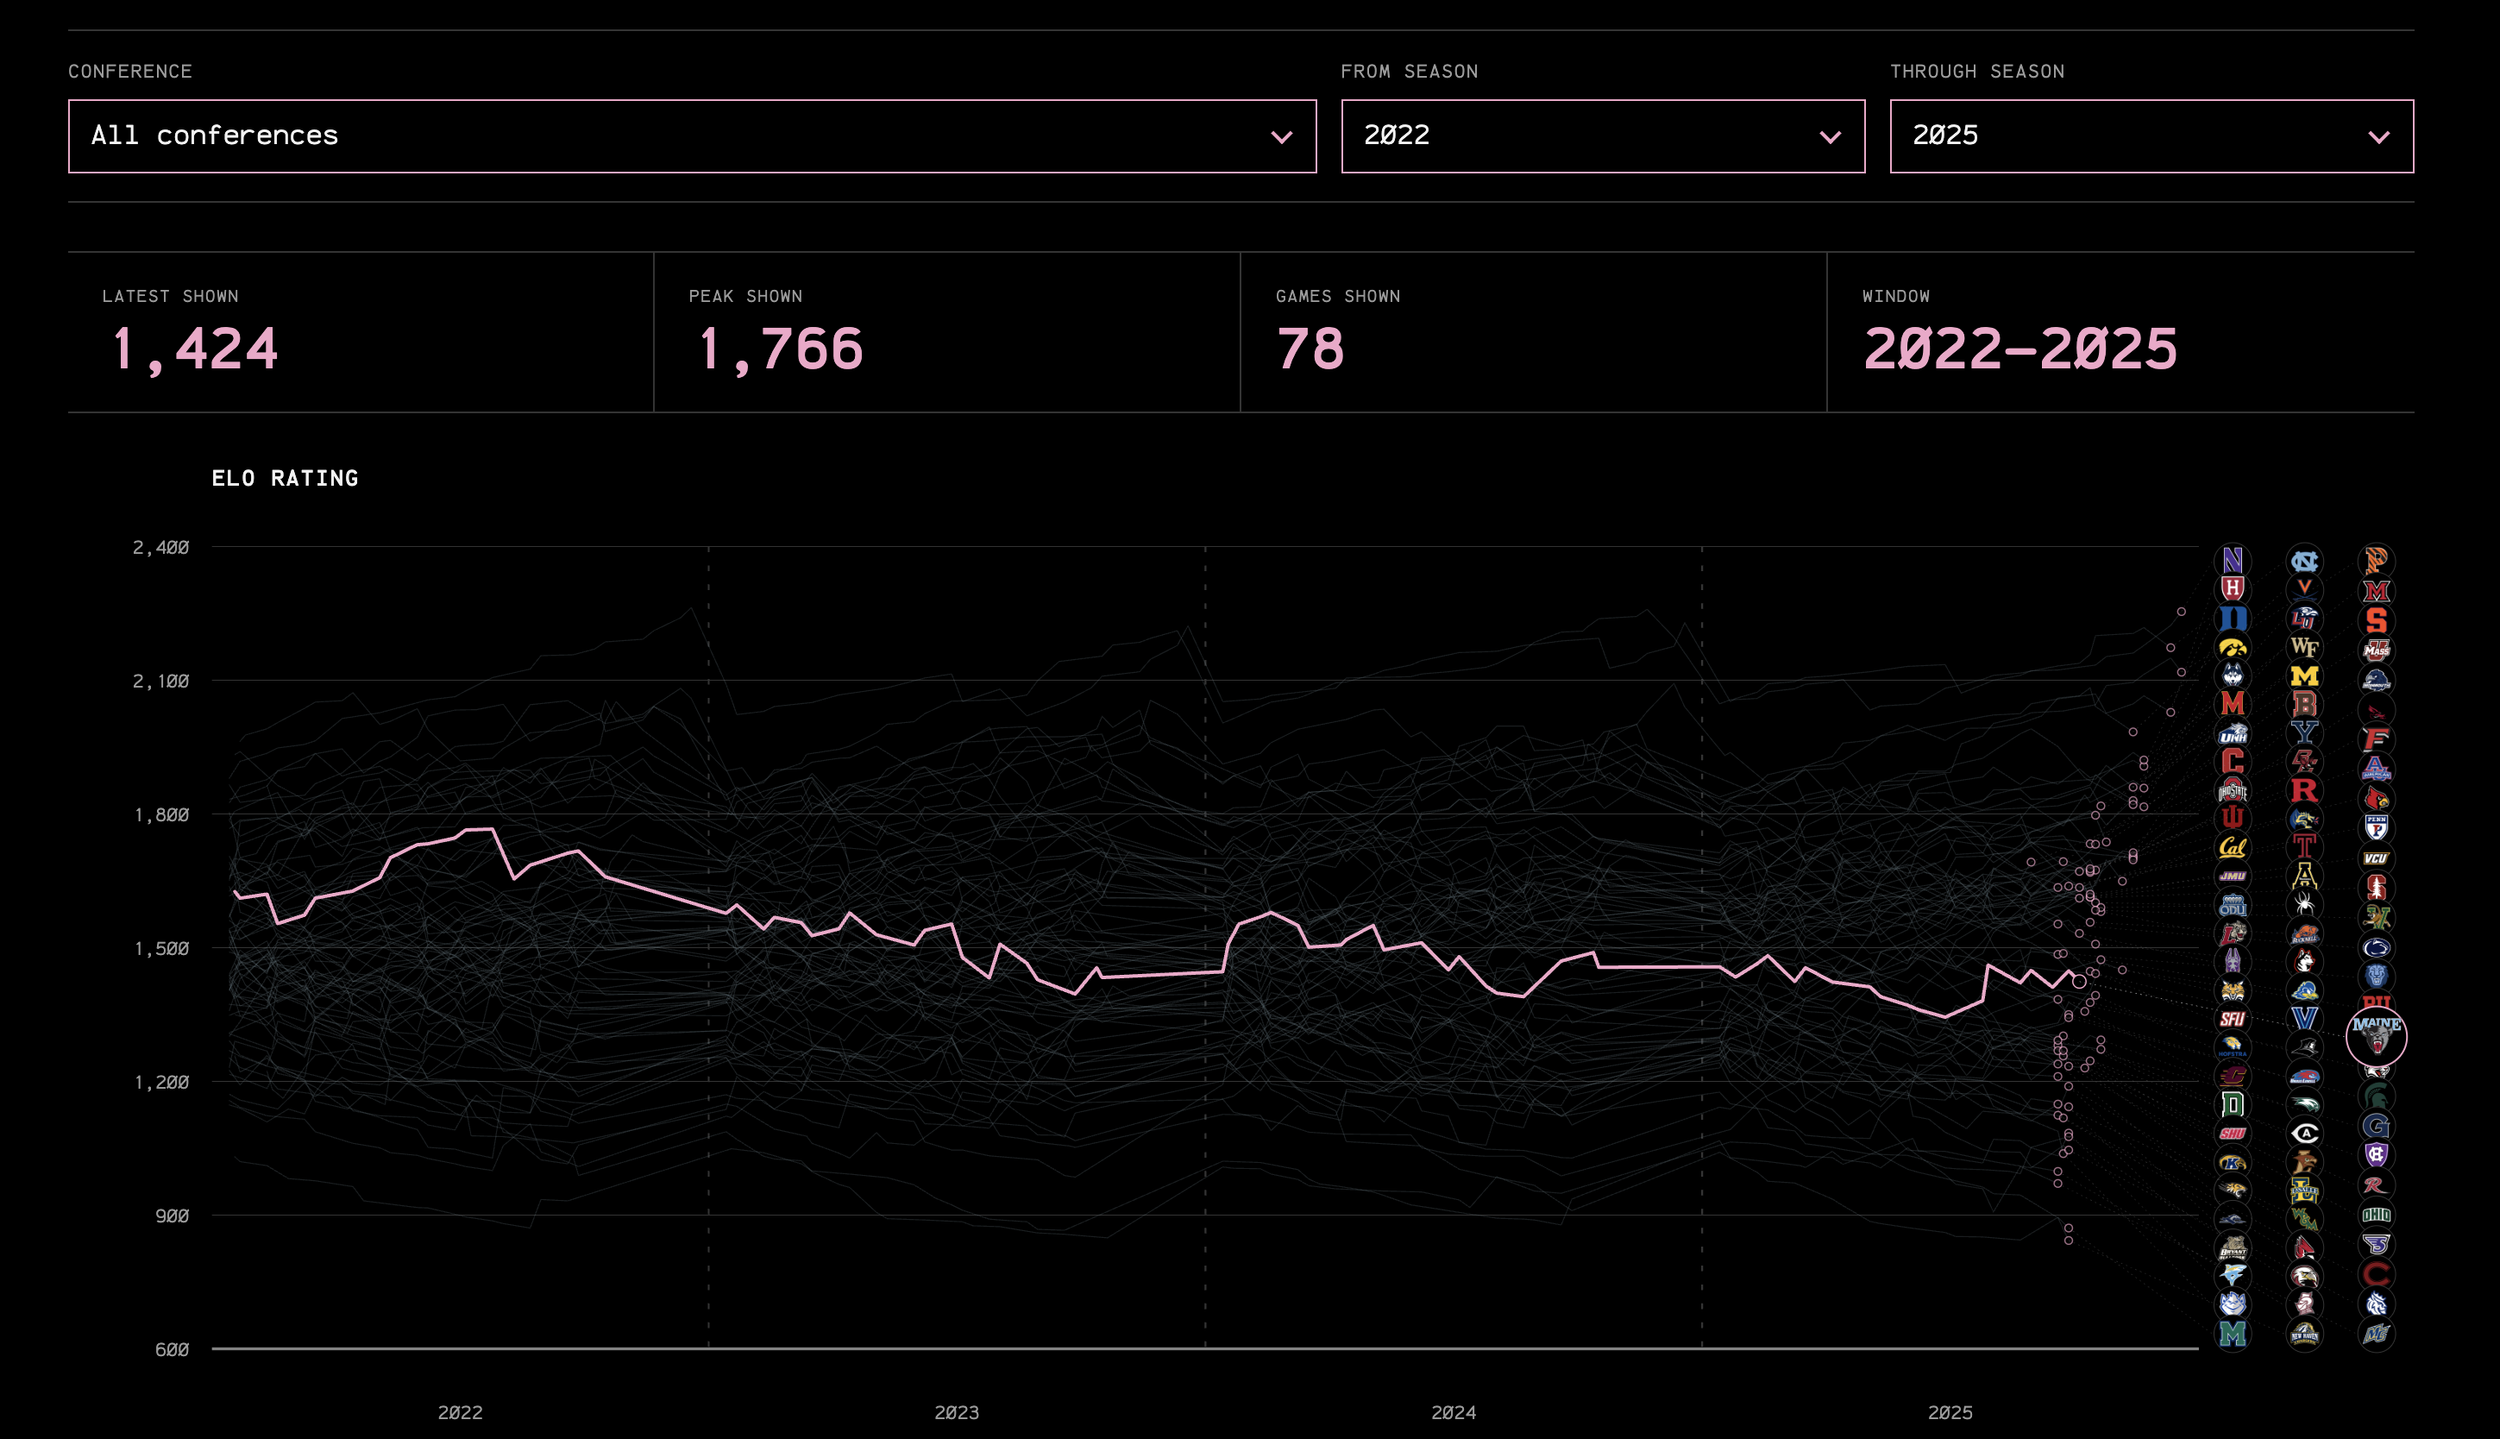The width and height of the screenshot is (2500, 1439).
Task: Select the UConn husky logo
Action: click(2232, 676)
